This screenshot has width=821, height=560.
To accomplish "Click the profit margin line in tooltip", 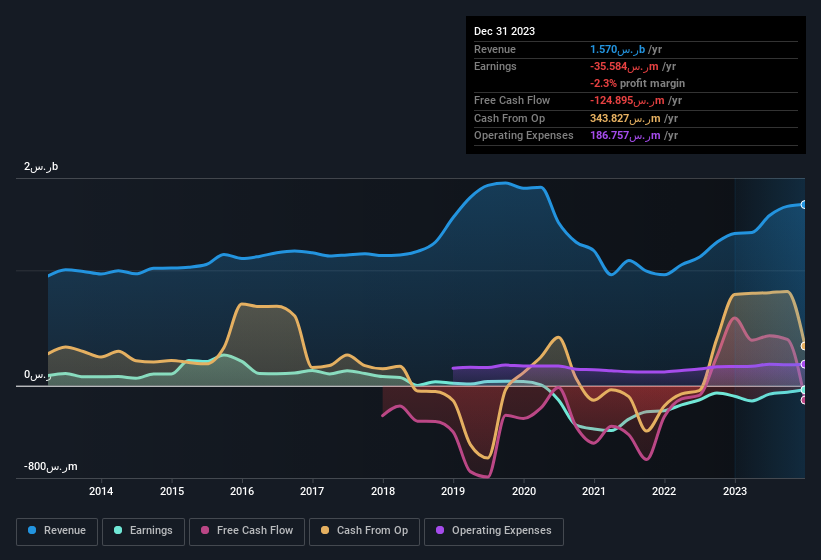I will pyautogui.click(x=638, y=83).
